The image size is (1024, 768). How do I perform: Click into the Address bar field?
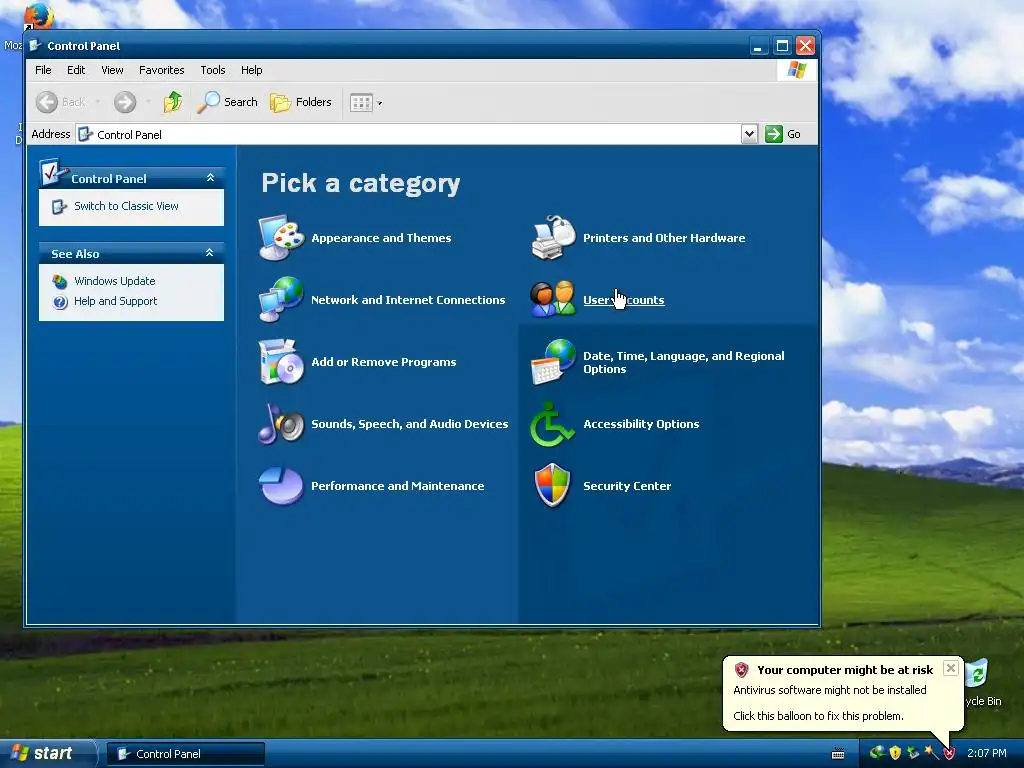click(x=409, y=134)
